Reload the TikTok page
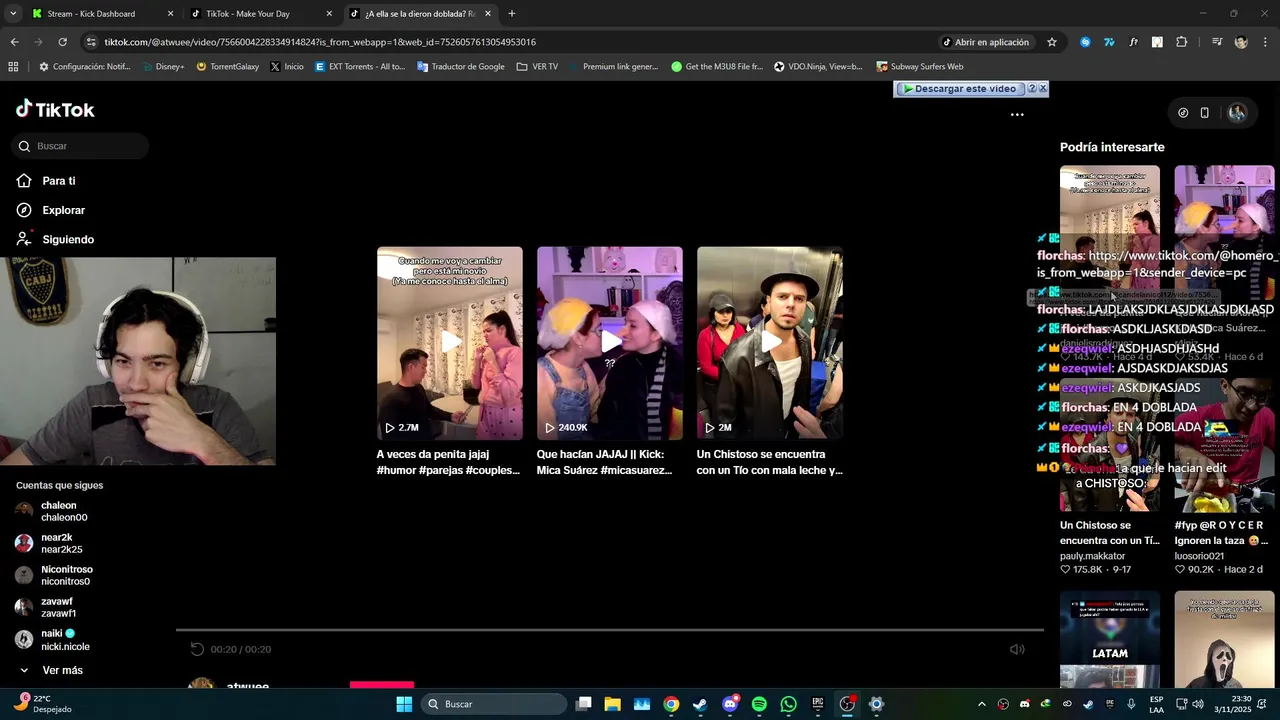 pos(62,42)
